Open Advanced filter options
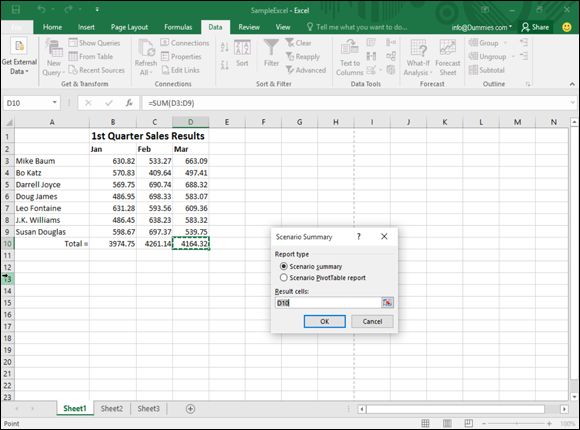Image resolution: width=580 pixels, height=430 pixels. tap(306, 70)
